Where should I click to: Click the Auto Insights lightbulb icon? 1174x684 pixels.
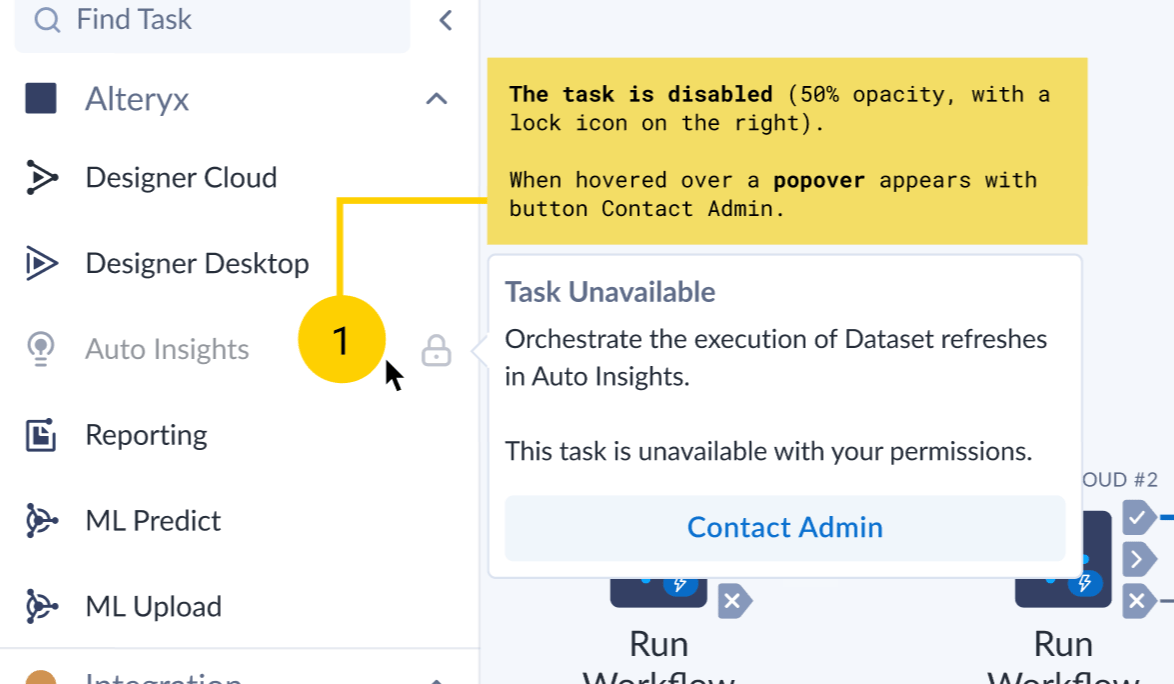point(41,349)
